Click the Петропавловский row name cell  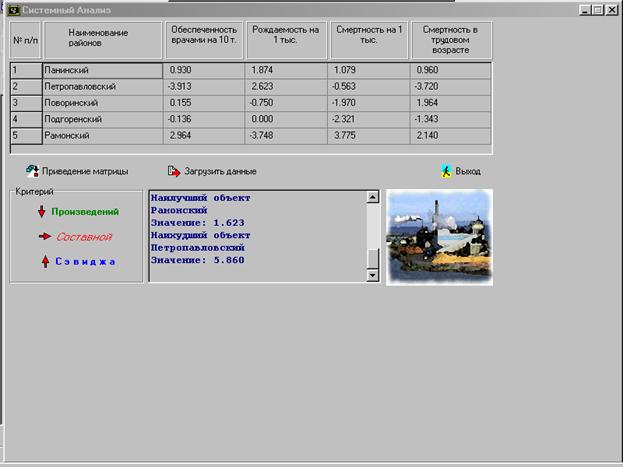click(100, 87)
